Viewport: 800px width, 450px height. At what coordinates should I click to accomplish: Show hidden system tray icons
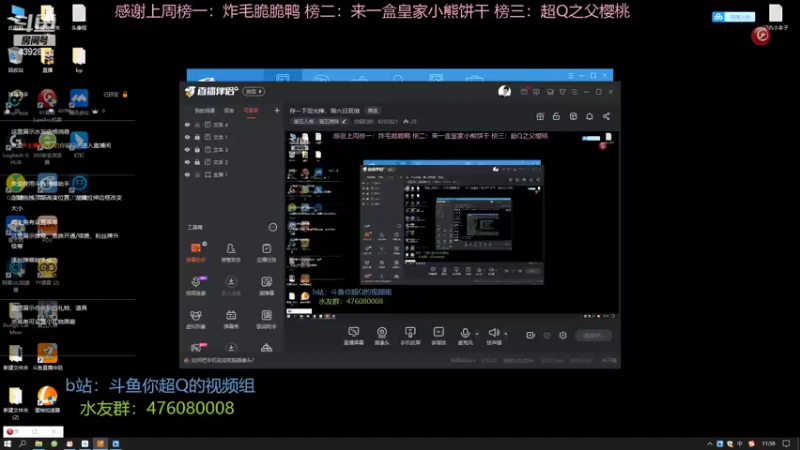(x=709, y=444)
